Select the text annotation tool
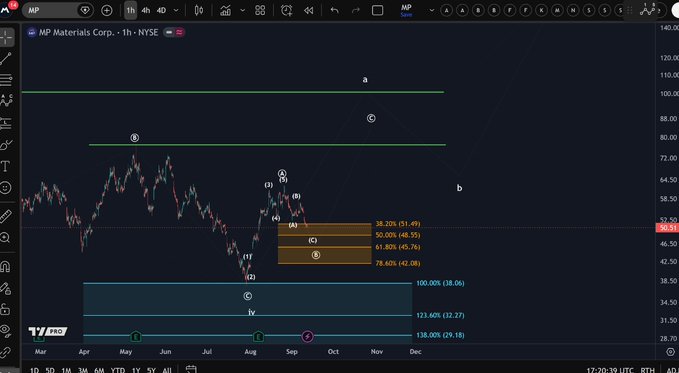This screenshot has height=373, width=679. [x=6, y=167]
